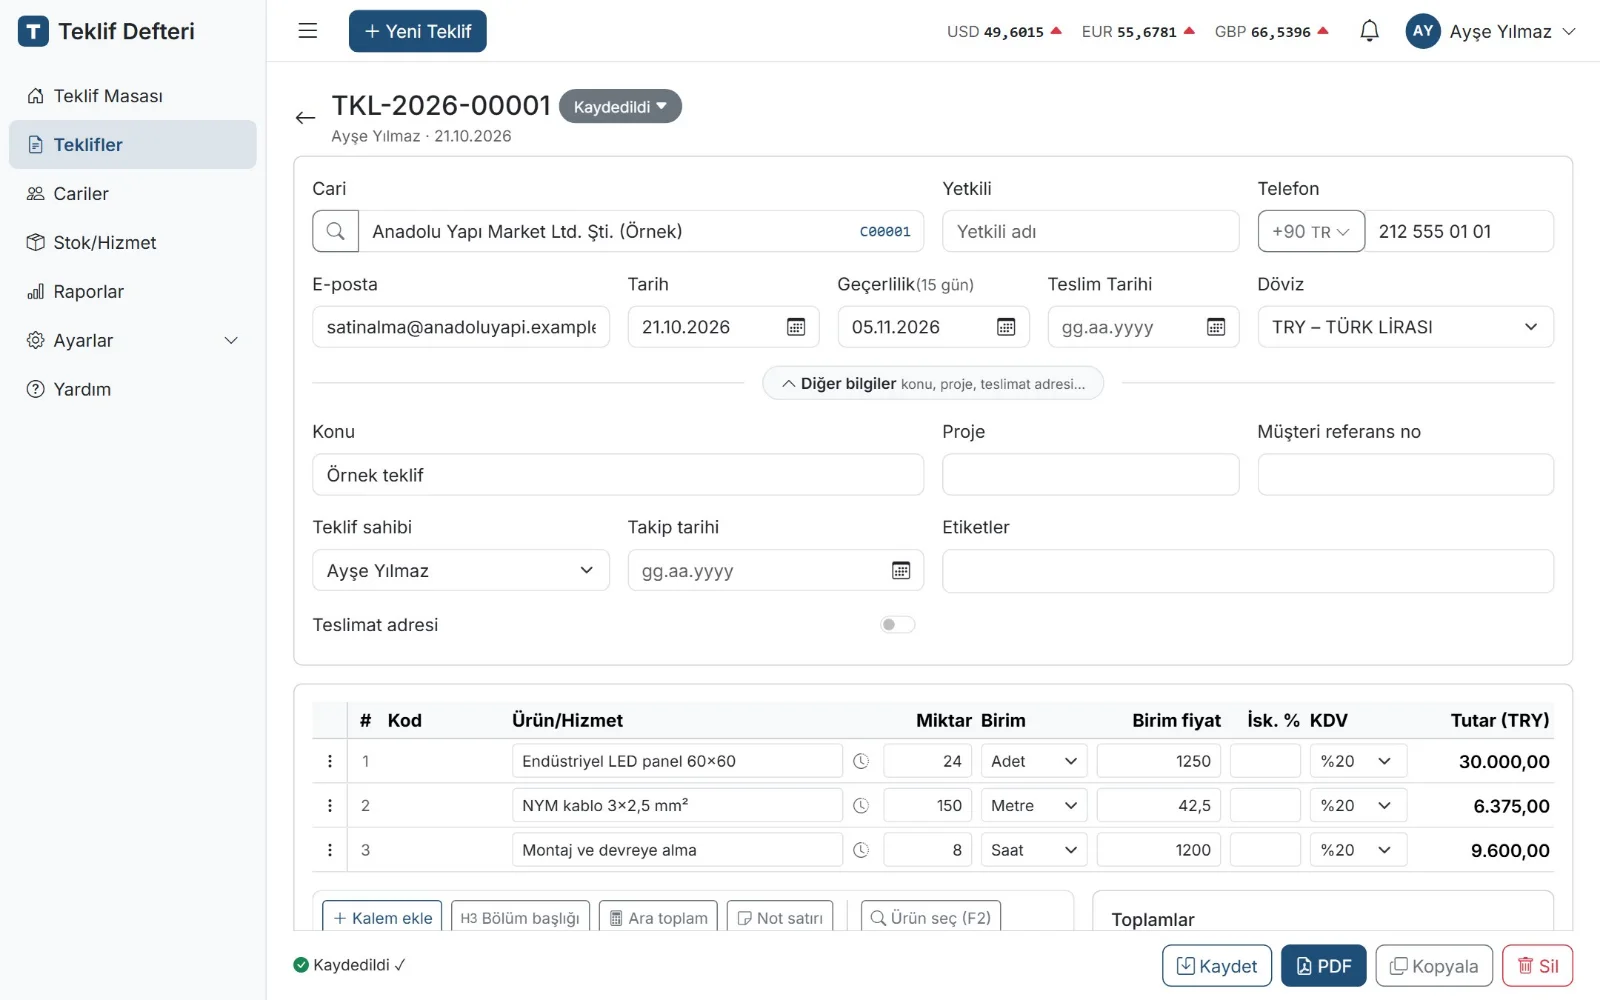This screenshot has height=1000, width=1600.
Task: Open the Geçerlilik calendar picker icon
Action: click(x=1006, y=327)
